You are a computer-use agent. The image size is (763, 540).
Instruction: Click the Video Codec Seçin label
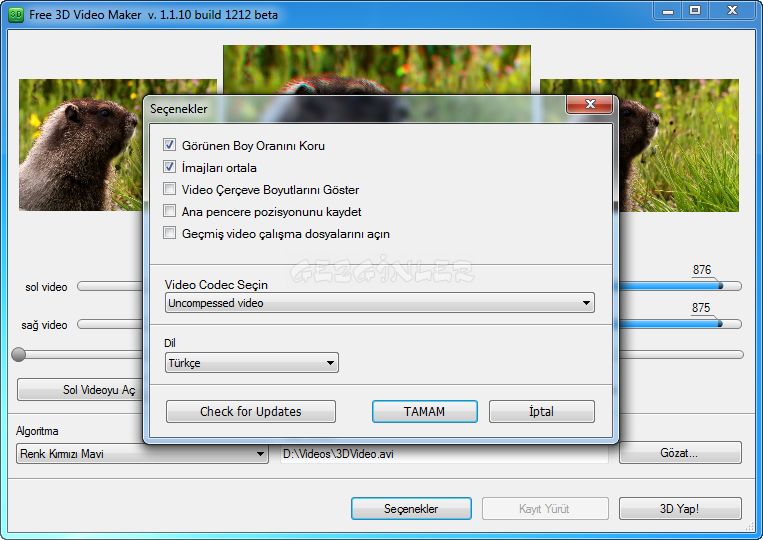click(216, 285)
